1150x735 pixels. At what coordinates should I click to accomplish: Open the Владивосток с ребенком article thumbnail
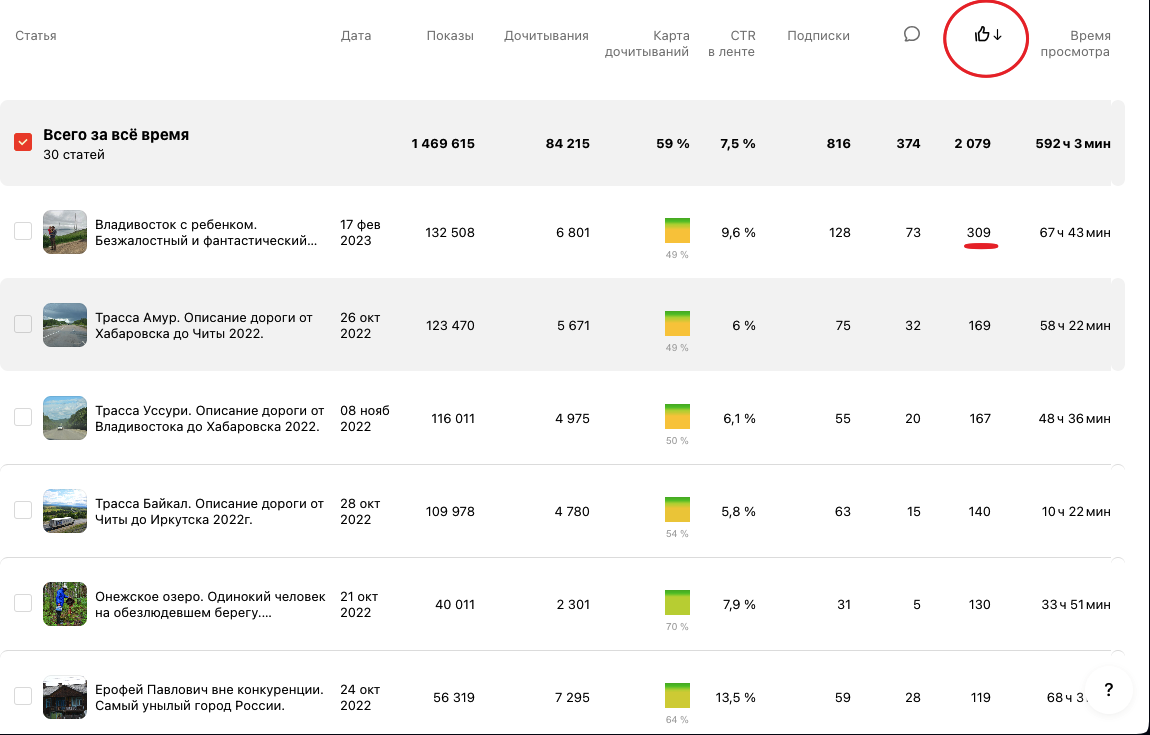coord(65,232)
